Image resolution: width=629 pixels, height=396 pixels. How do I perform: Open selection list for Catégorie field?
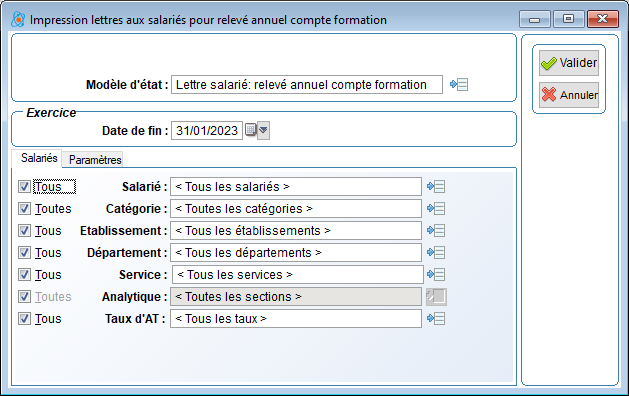tap(436, 209)
